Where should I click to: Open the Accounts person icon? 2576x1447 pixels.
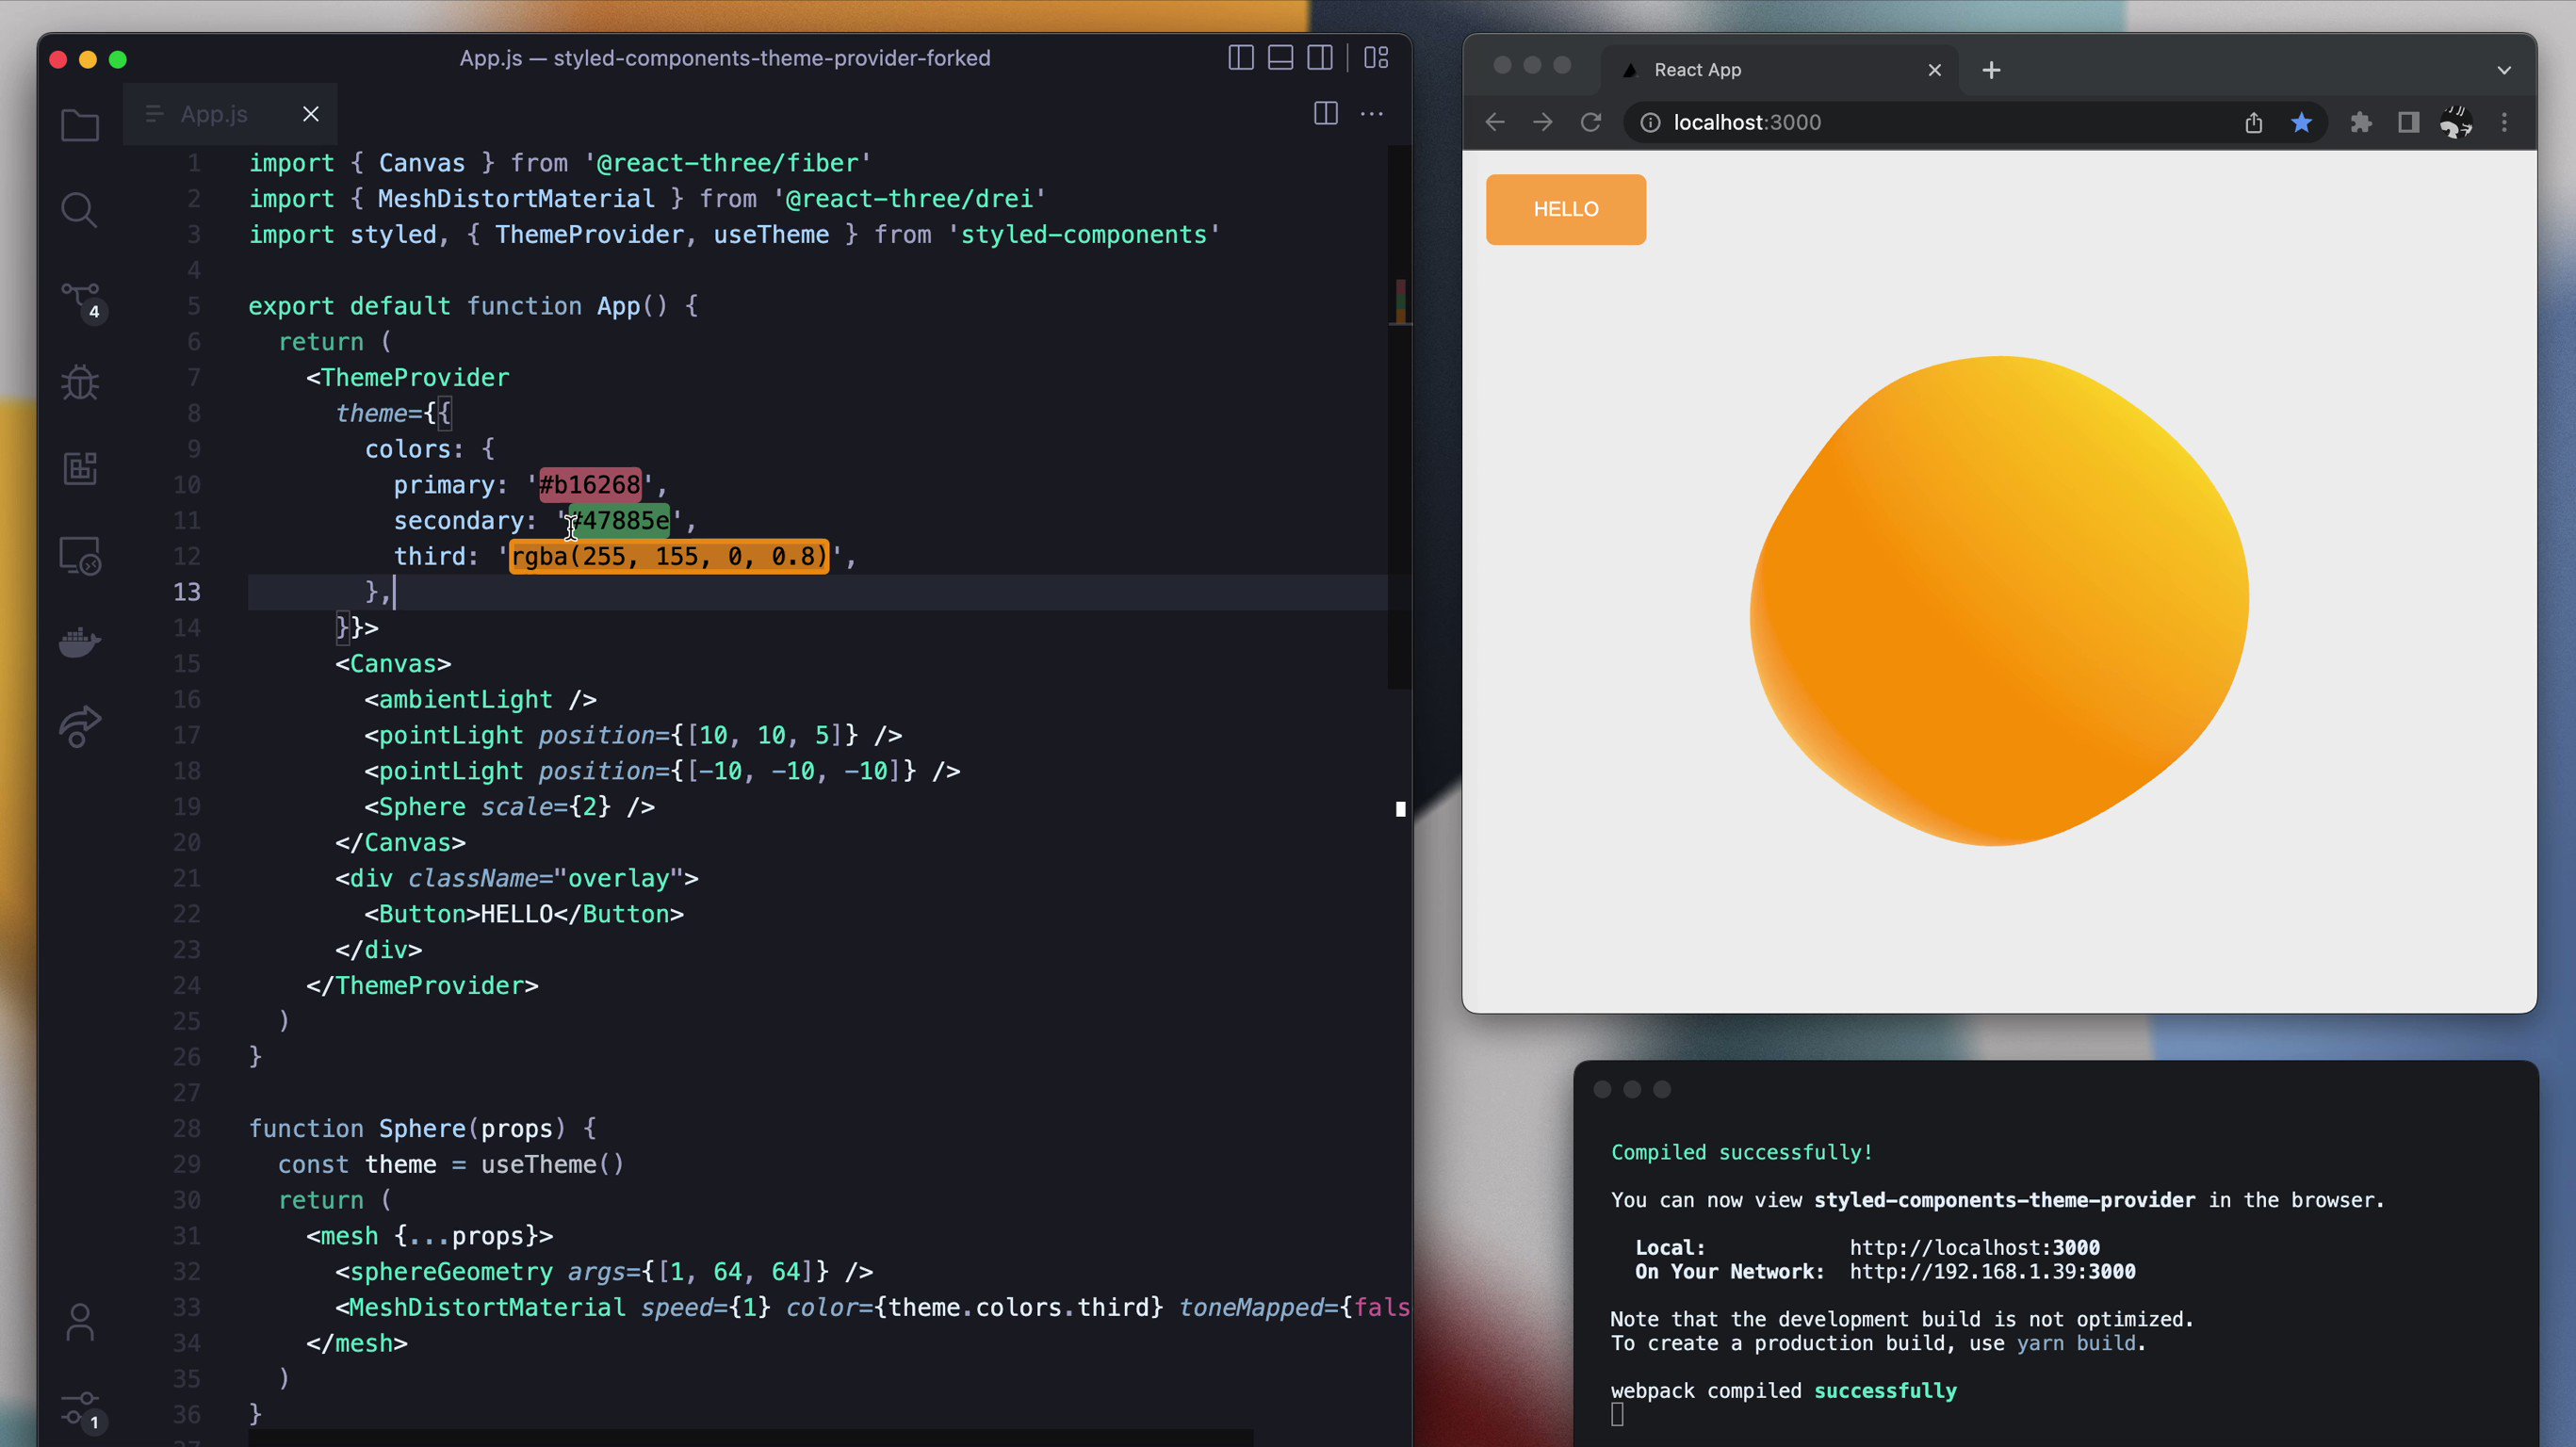[80, 1322]
